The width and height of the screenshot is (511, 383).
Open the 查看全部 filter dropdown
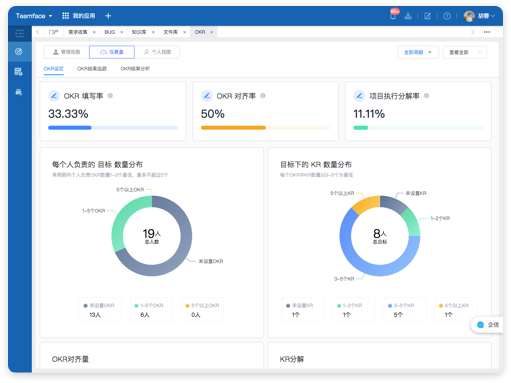465,52
